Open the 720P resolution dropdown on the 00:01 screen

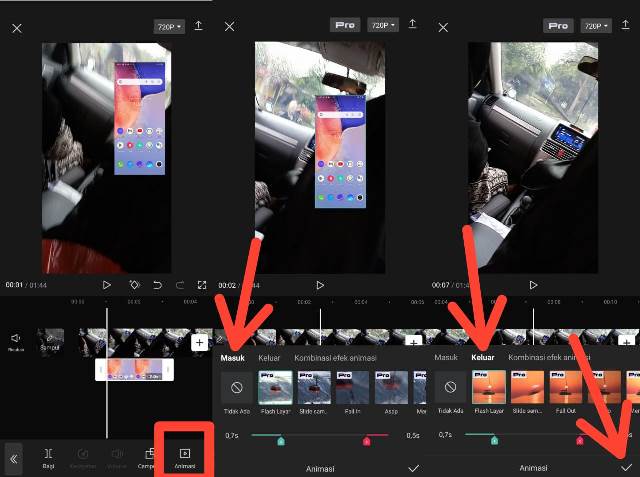[169, 27]
